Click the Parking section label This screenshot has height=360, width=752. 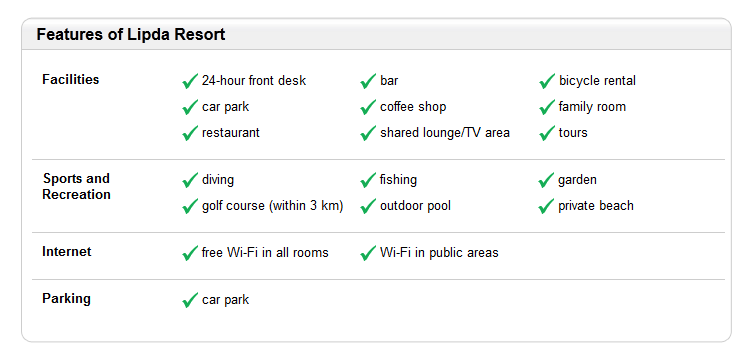pyautogui.click(x=66, y=299)
